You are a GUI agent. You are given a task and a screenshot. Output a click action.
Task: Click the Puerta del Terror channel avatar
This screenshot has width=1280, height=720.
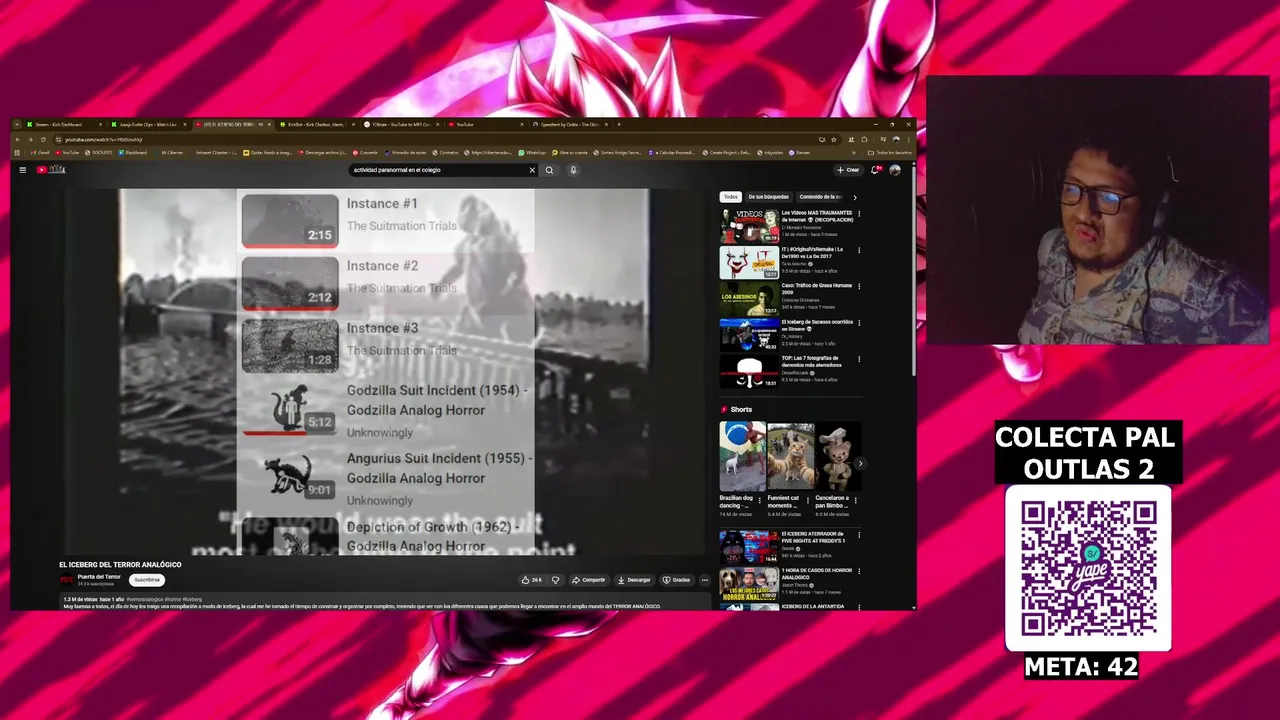[67, 580]
